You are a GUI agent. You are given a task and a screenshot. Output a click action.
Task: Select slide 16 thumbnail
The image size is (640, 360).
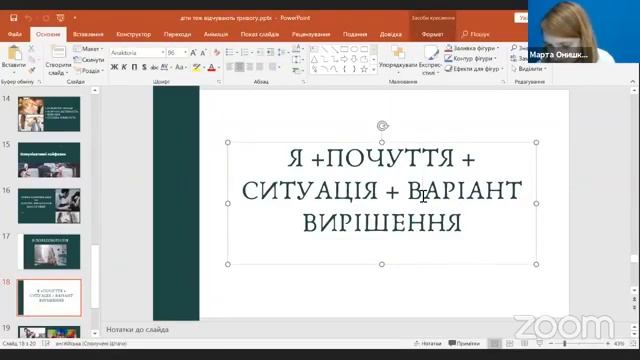[49, 206]
